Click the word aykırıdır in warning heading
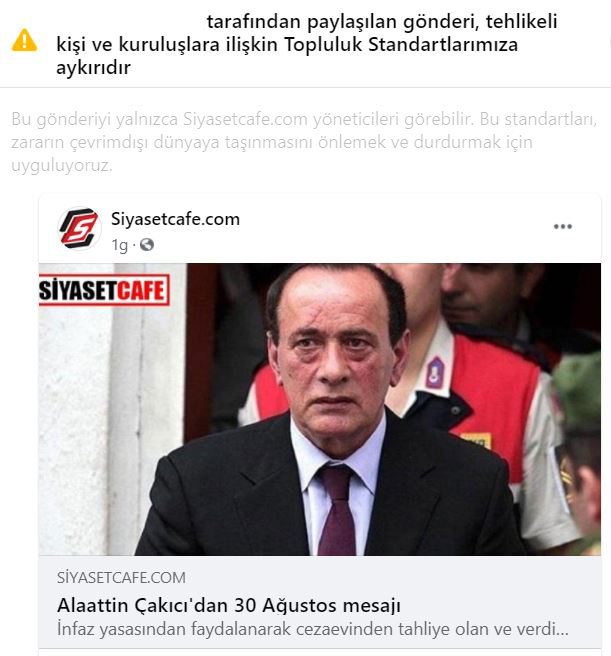Image resolution: width=611 pixels, height=656 pixels. [93, 68]
